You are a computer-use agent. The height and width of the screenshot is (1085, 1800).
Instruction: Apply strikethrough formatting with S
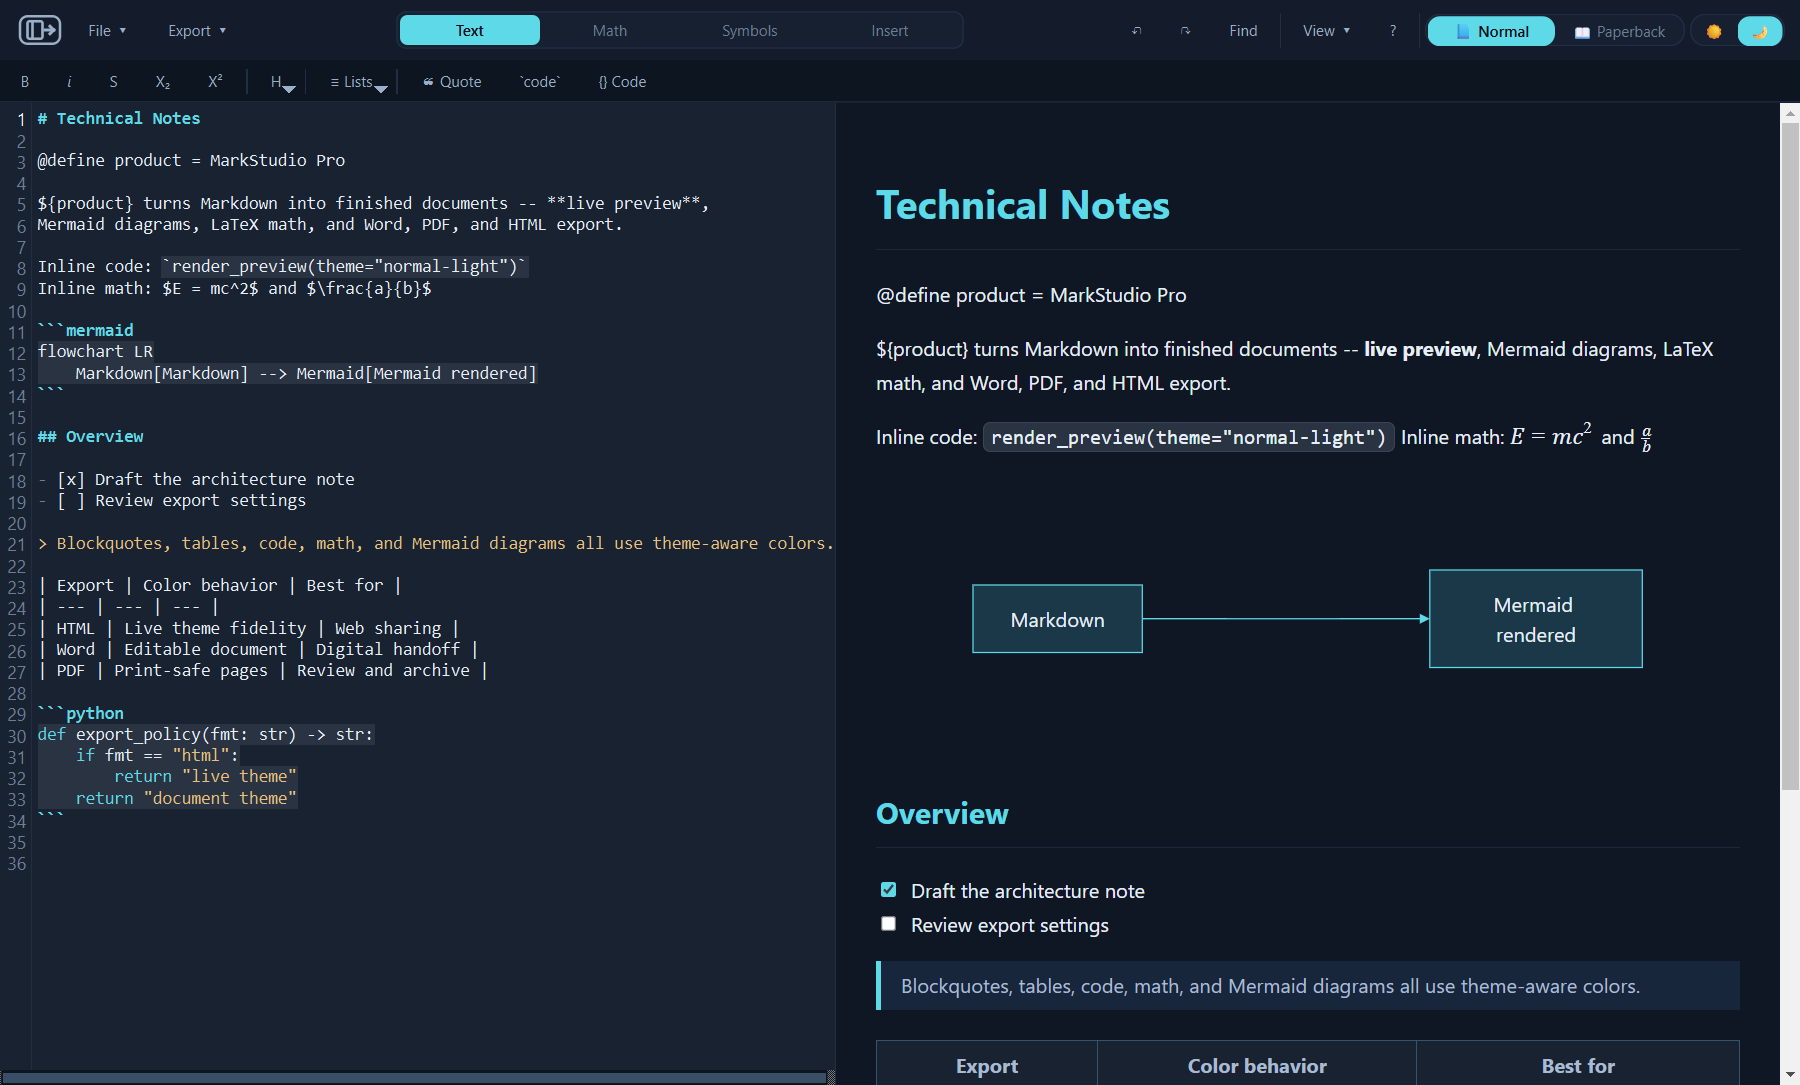[x=113, y=82]
